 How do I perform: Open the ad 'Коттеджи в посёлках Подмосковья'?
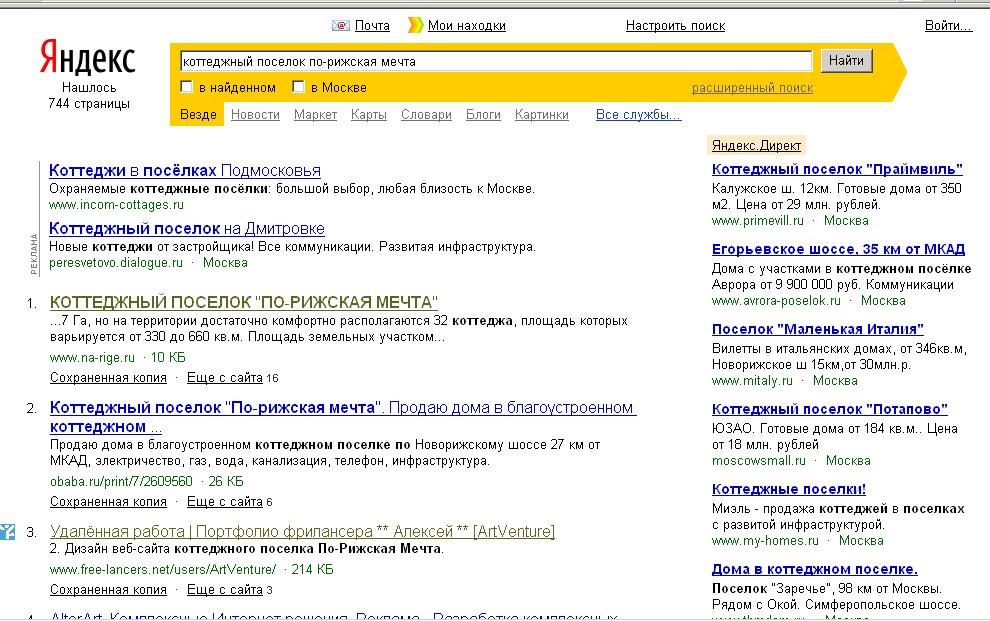tap(184, 170)
